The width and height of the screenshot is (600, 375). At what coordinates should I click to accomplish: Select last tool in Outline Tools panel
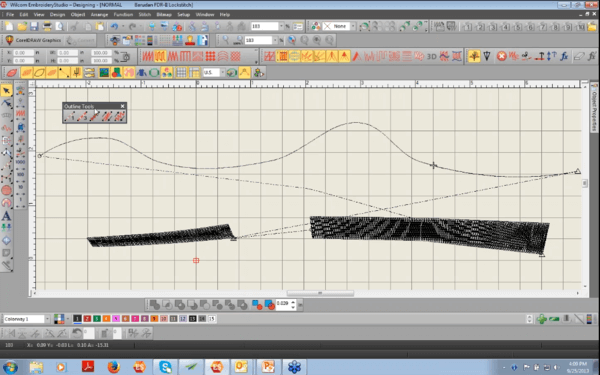(120, 116)
